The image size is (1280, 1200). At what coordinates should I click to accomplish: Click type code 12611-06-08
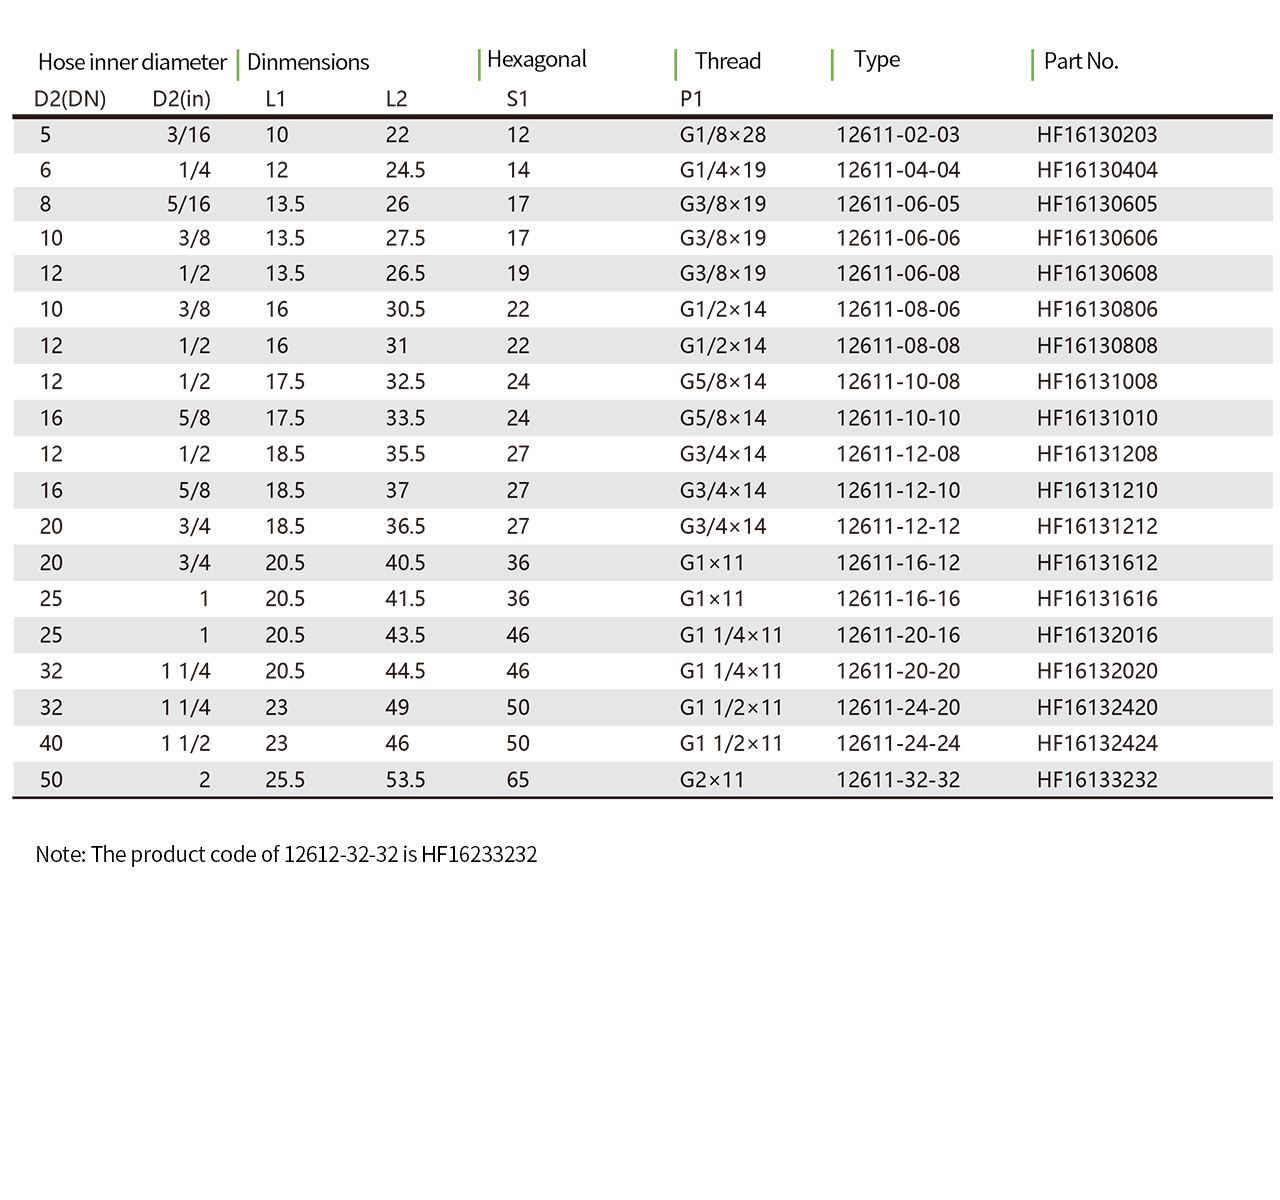(898, 273)
